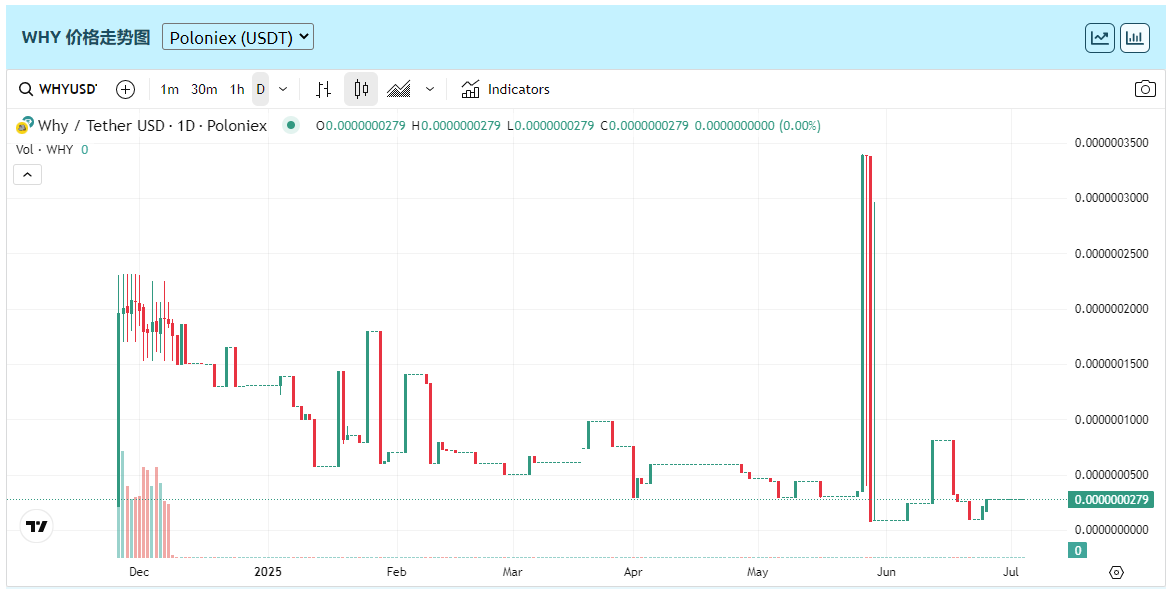
Task: Select the Bars chart style icon
Action: [x=323, y=89]
